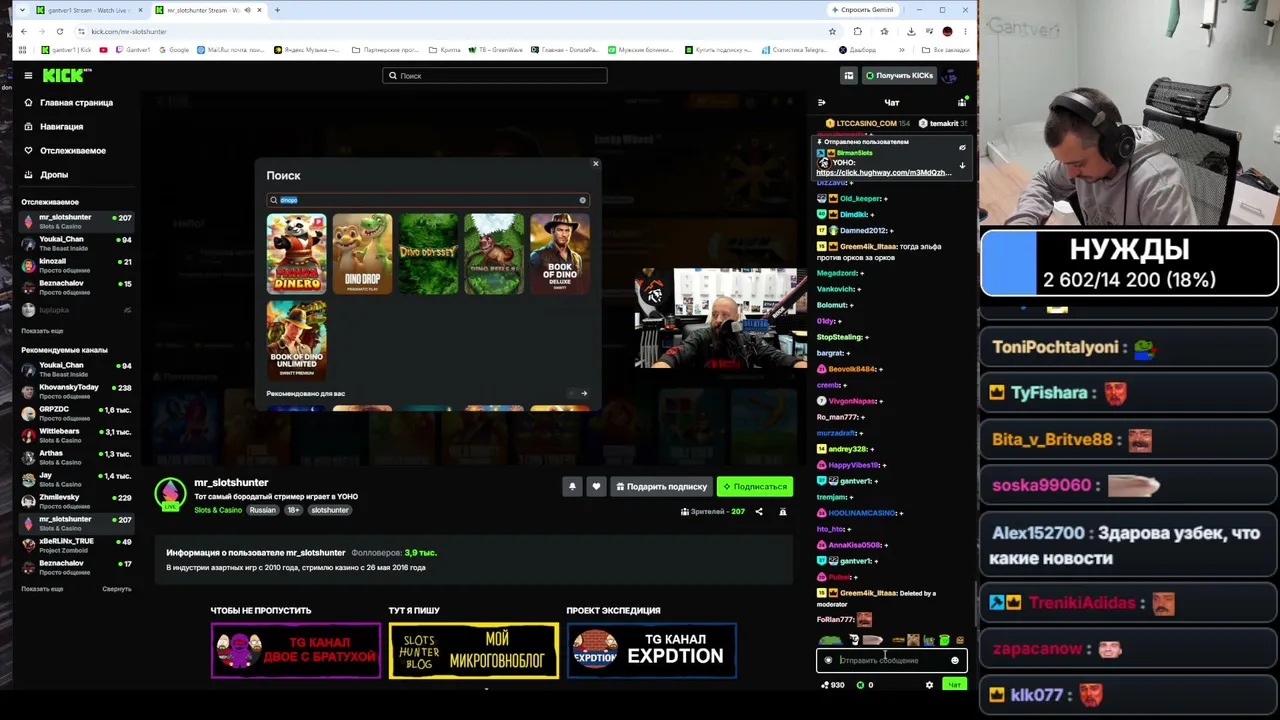
Task: Click the Получить KICKs button
Action: click(900, 75)
